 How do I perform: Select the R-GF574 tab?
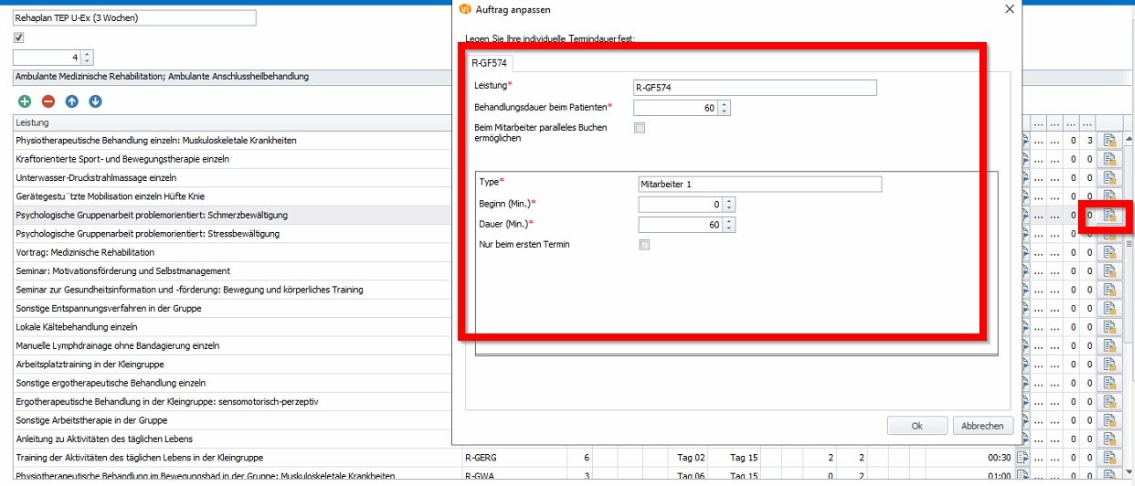489,63
